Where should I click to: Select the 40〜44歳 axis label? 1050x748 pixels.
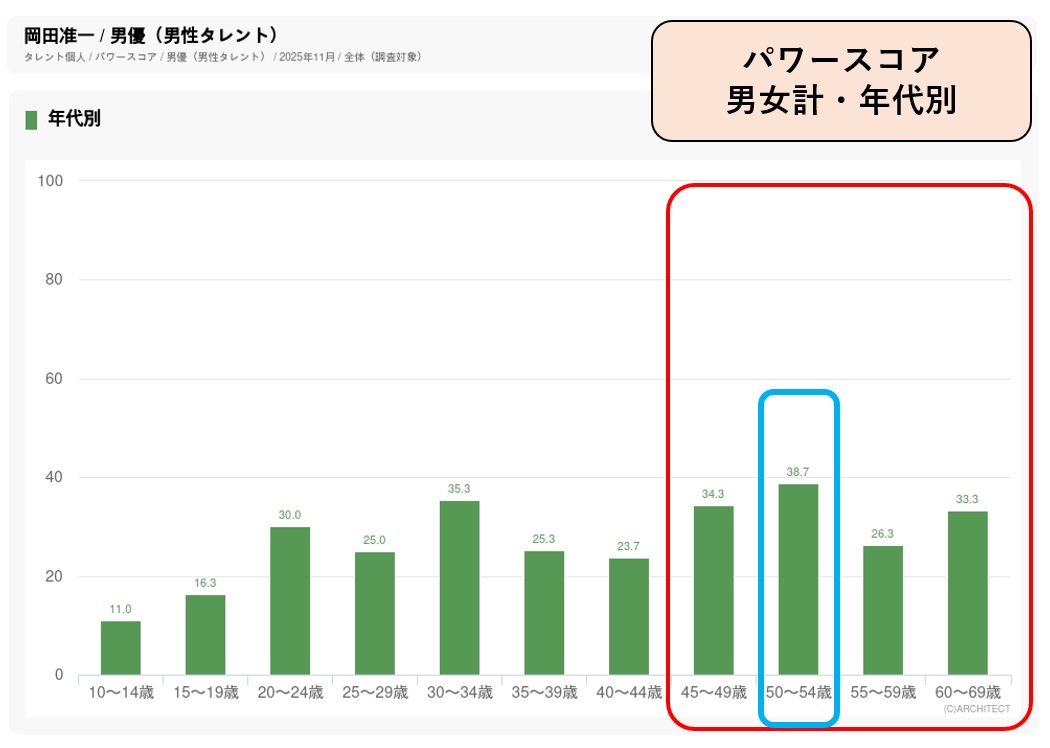click(x=629, y=692)
